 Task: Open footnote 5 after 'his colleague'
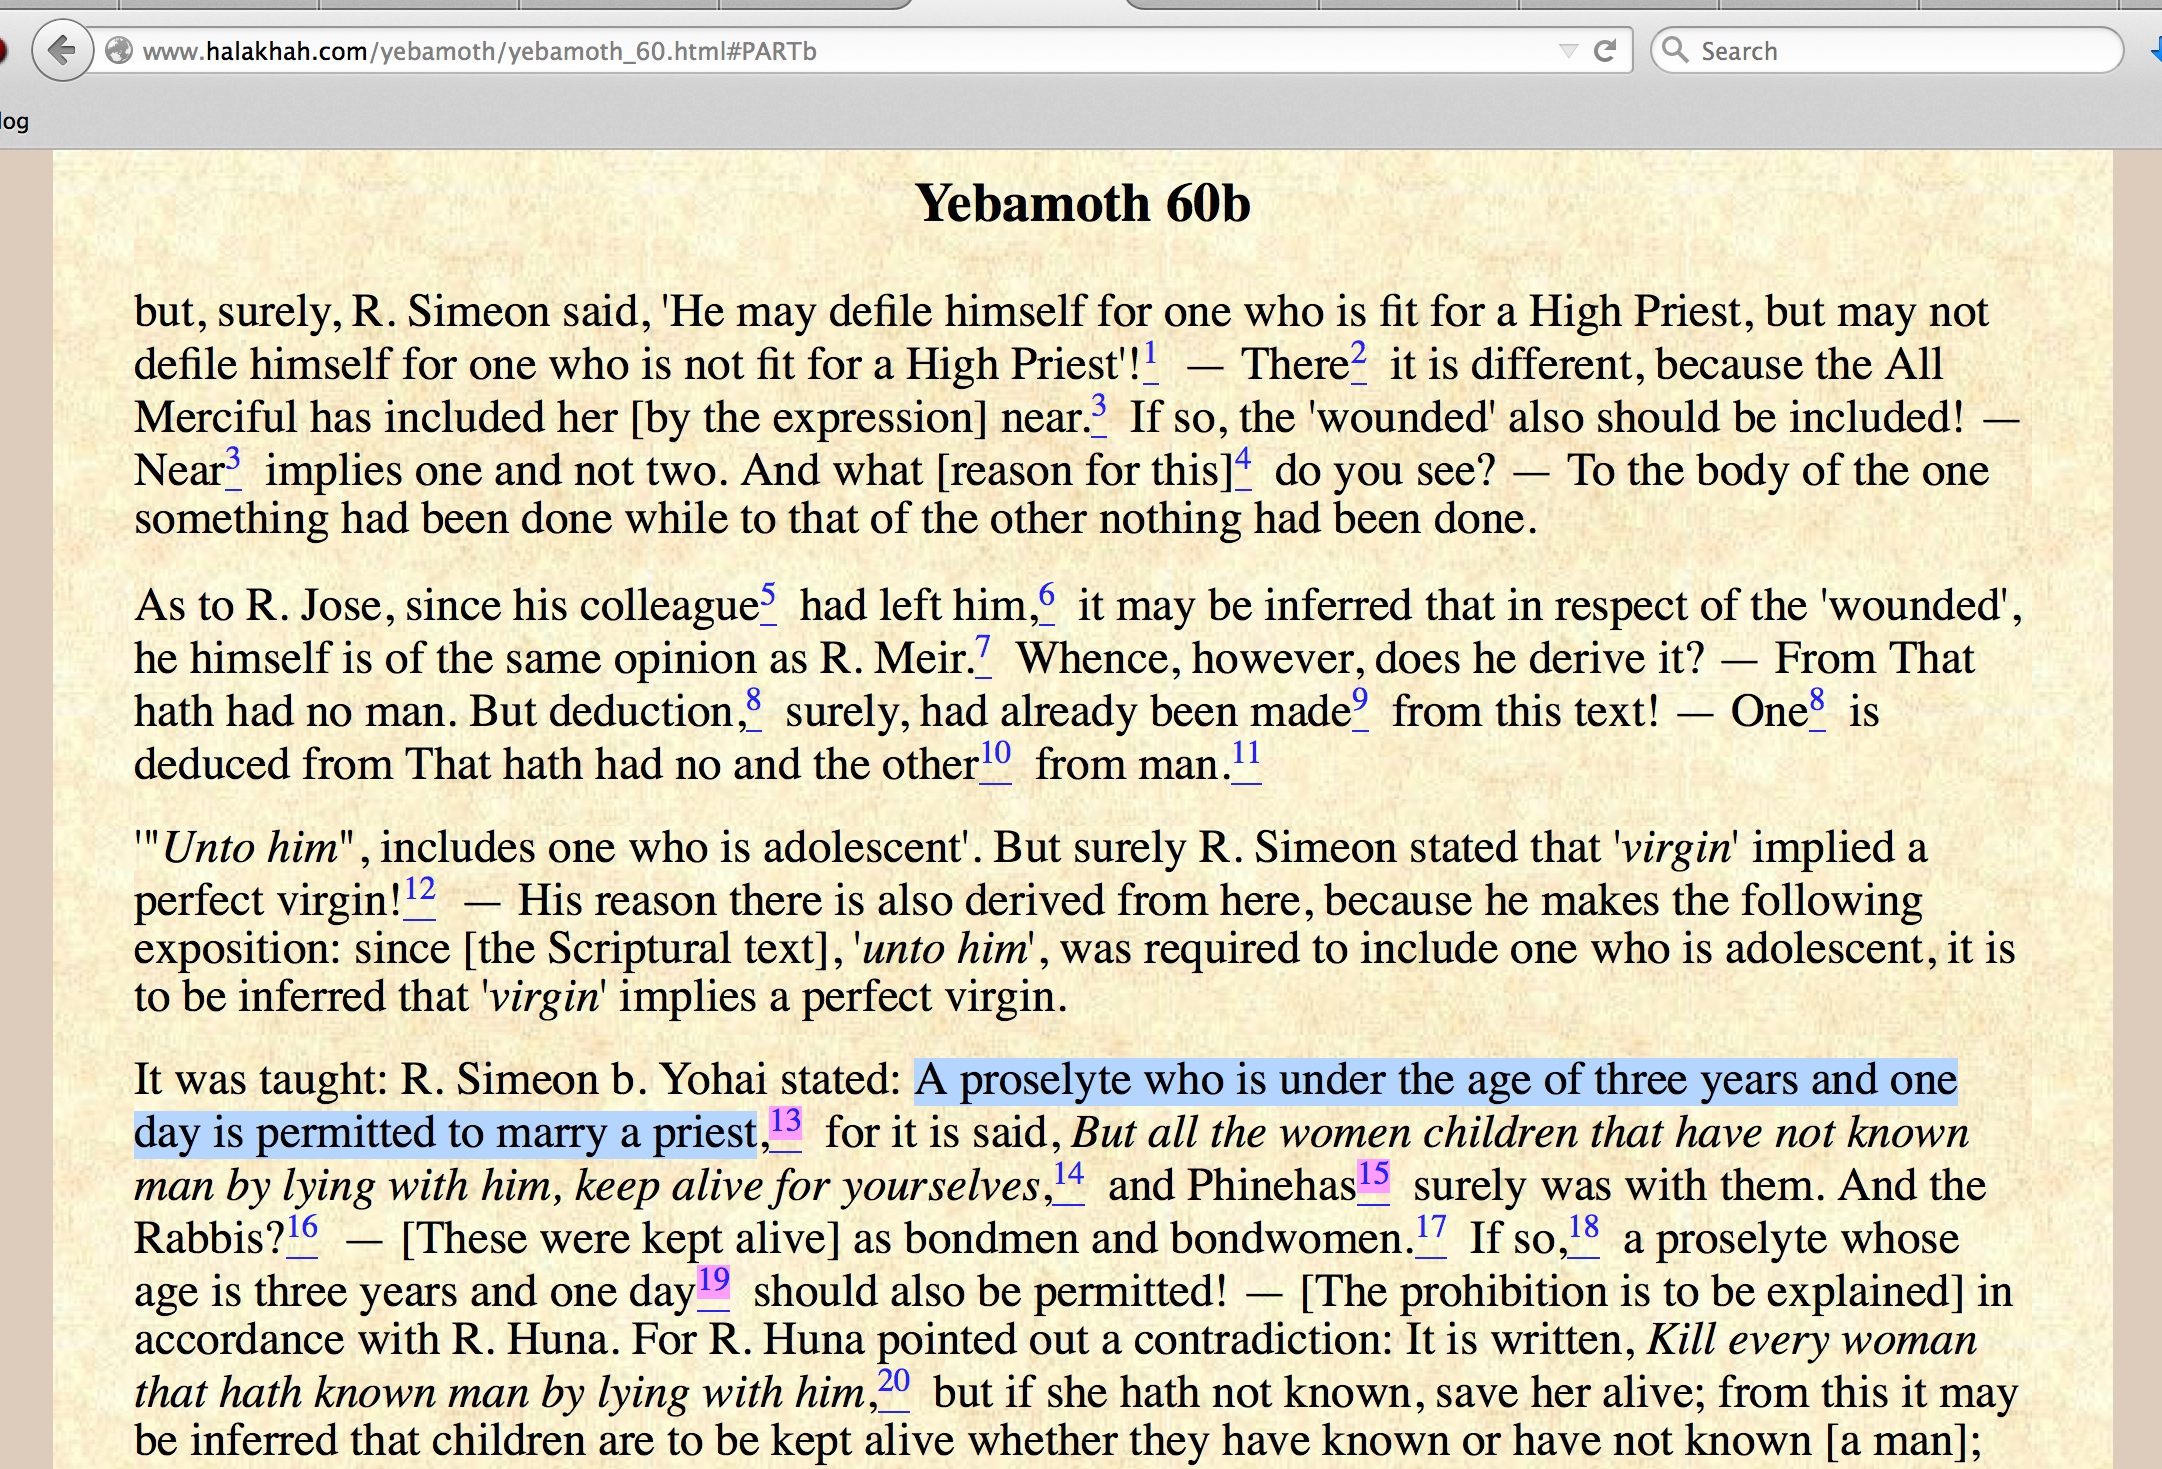[768, 597]
